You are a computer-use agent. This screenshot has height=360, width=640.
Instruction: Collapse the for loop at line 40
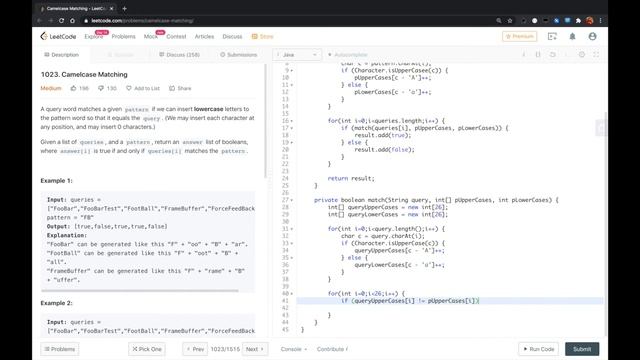click(x=291, y=293)
